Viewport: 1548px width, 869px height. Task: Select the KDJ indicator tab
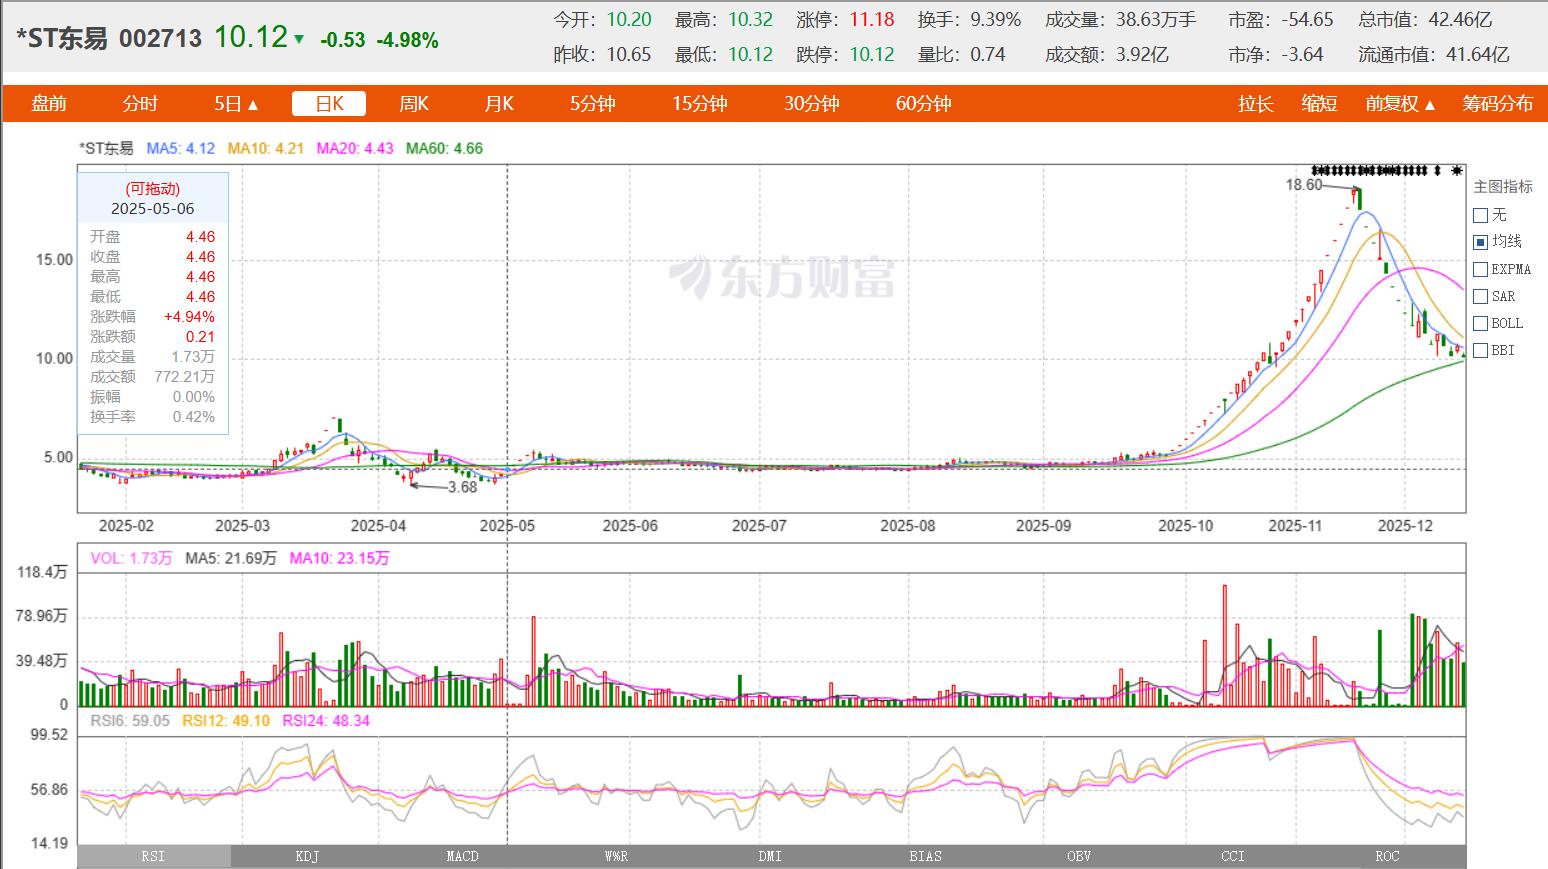pos(308,856)
